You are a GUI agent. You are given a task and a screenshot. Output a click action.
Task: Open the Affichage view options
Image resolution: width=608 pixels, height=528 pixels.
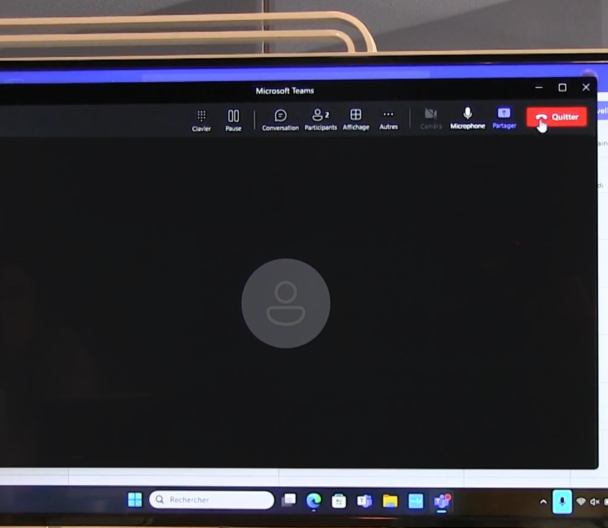click(x=356, y=119)
